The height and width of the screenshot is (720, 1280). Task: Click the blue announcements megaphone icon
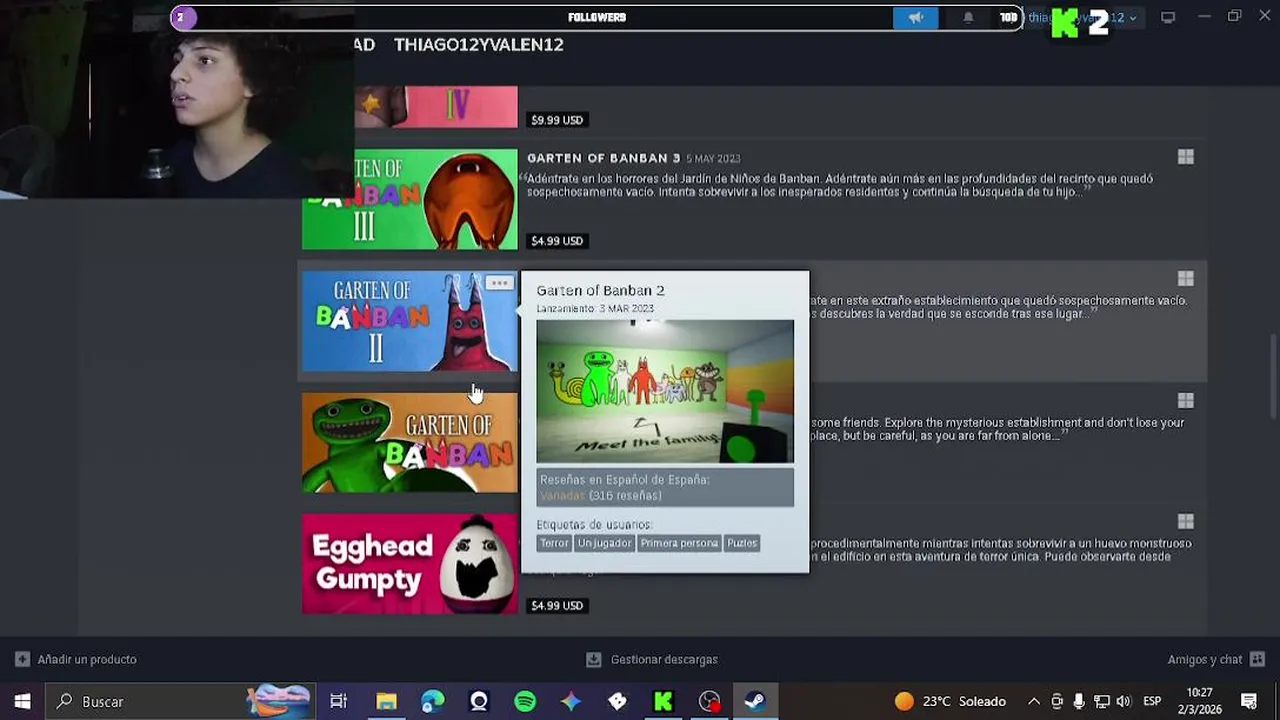point(915,17)
